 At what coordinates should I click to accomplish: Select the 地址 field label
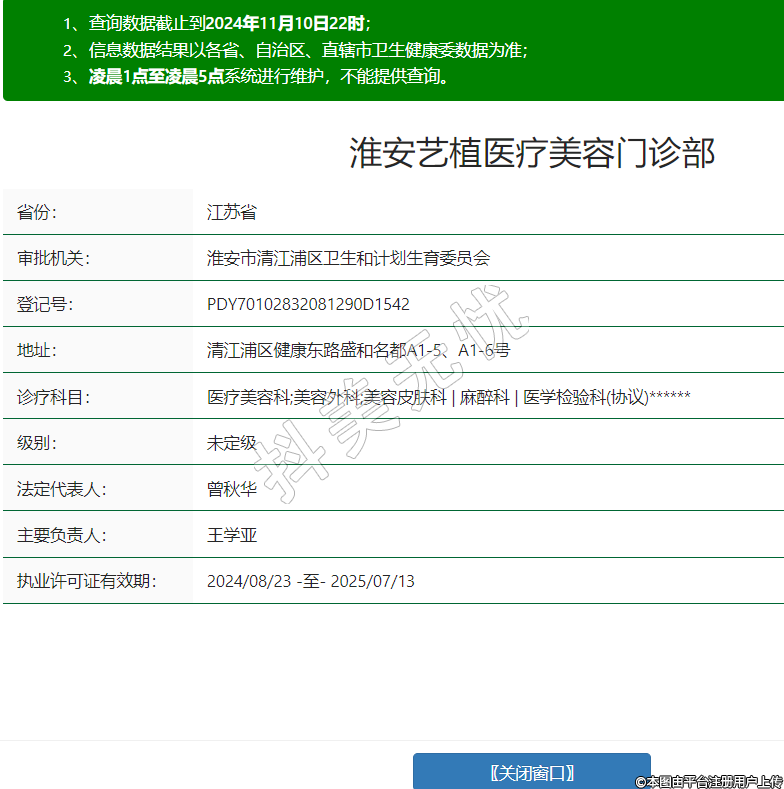point(37,350)
